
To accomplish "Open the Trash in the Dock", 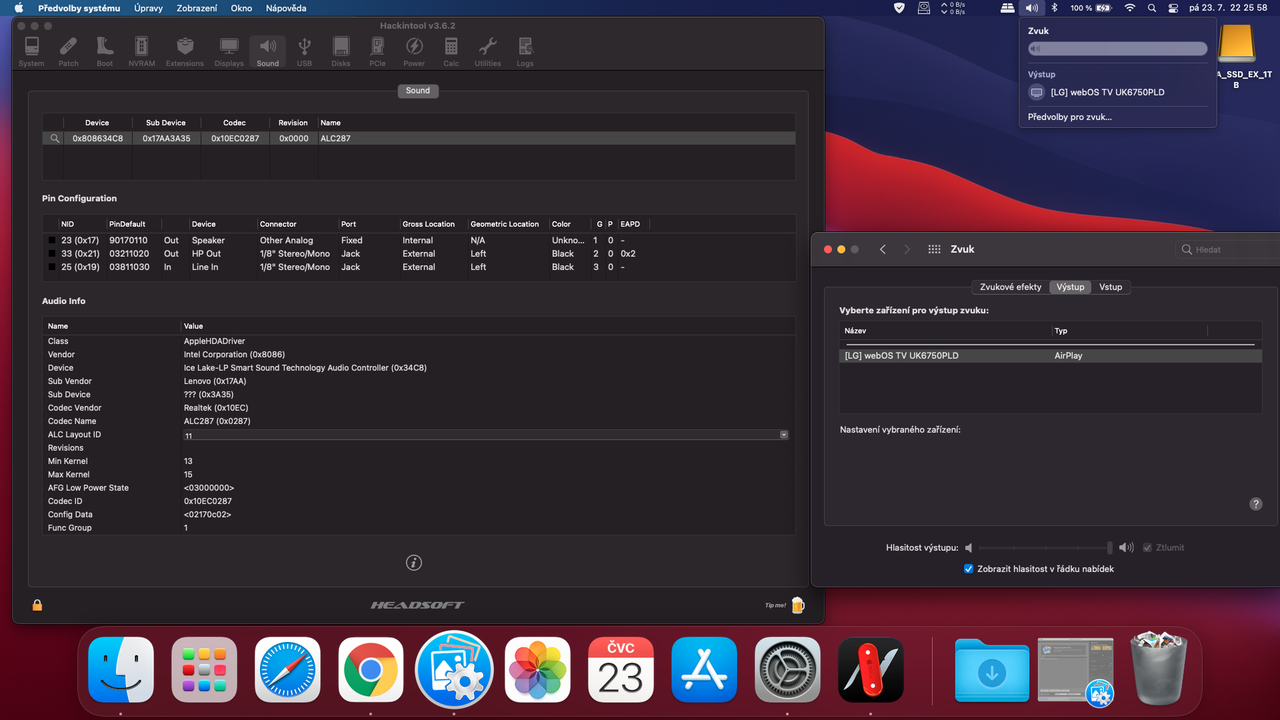I will (1158, 668).
